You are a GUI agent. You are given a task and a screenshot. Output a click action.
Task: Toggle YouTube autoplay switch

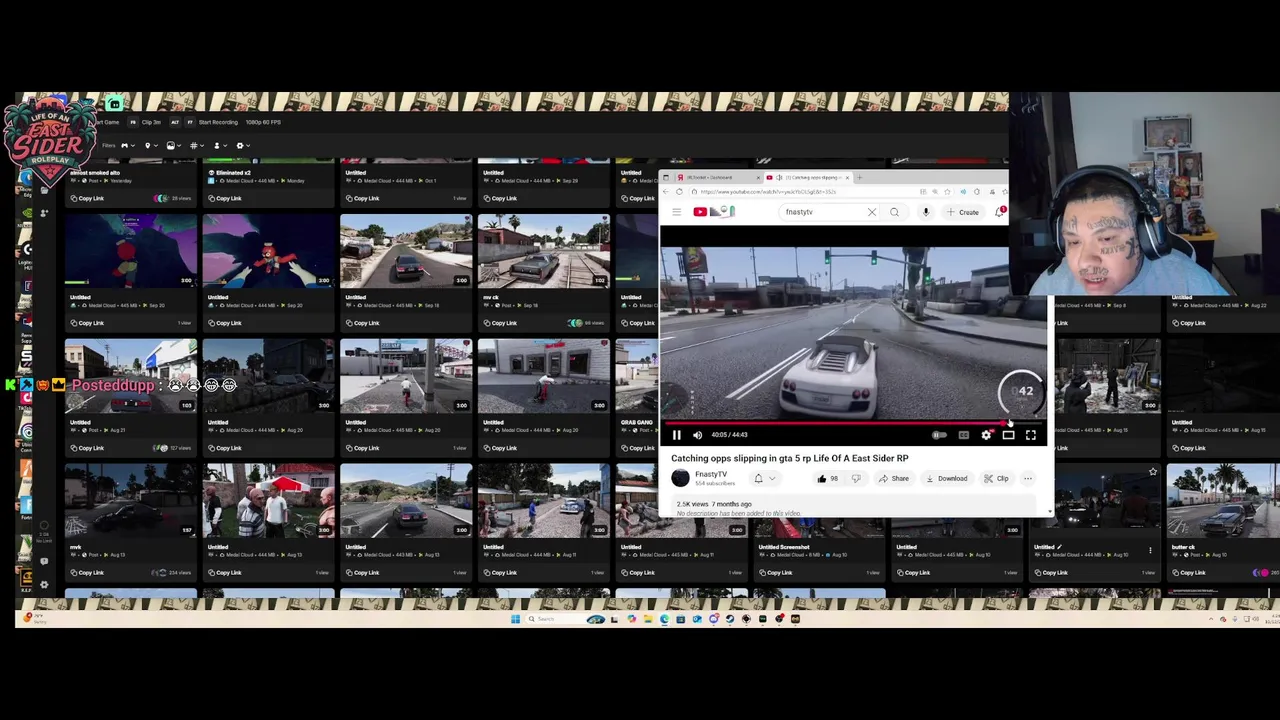tap(939, 435)
